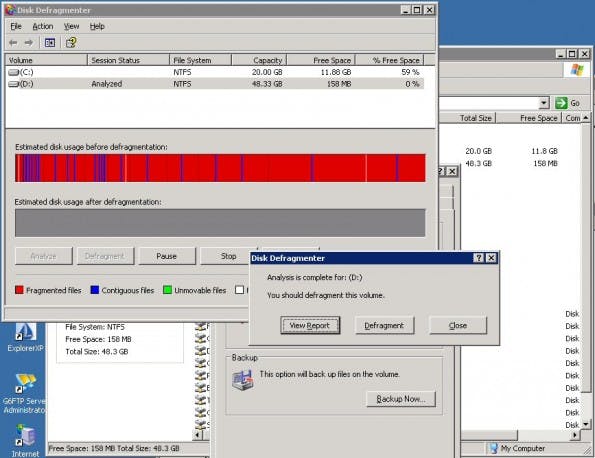The width and height of the screenshot is (595, 458).
Task: Click the Forward arrow toolbar icon
Action: [28, 42]
